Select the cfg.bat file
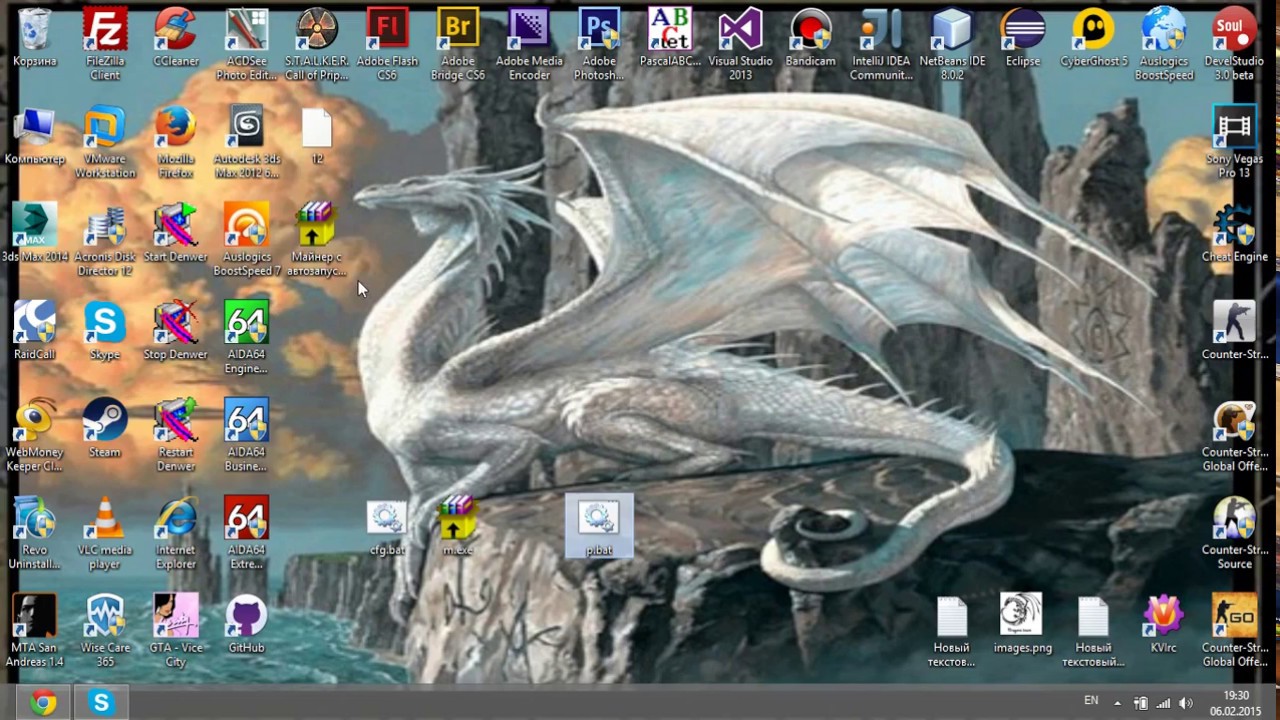This screenshot has width=1280, height=720. pyautogui.click(x=387, y=520)
